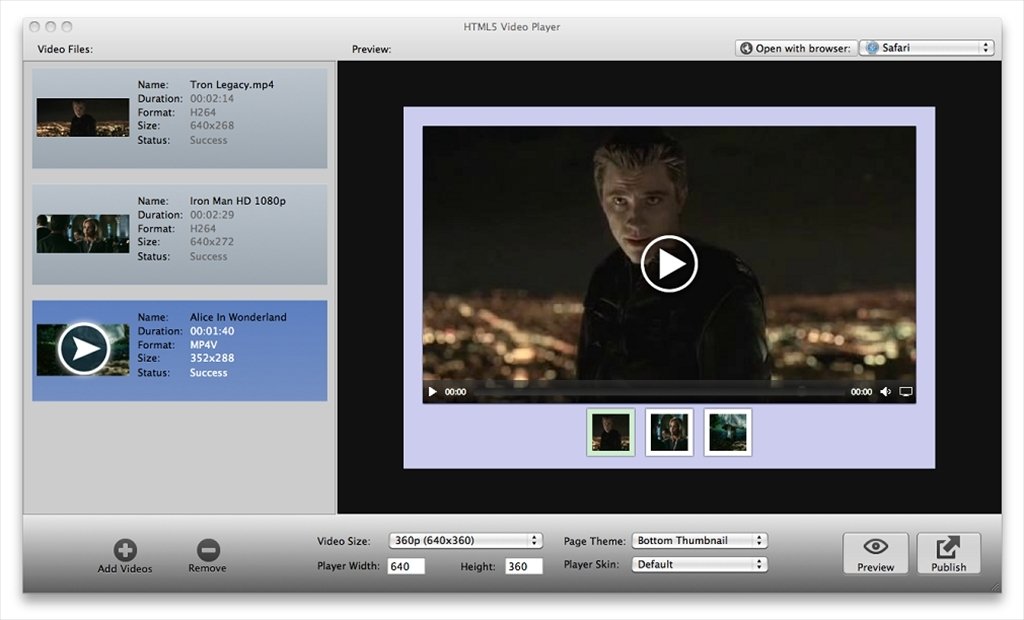Open the Player Skin dropdown
Image resolution: width=1024 pixels, height=620 pixels.
(698, 563)
